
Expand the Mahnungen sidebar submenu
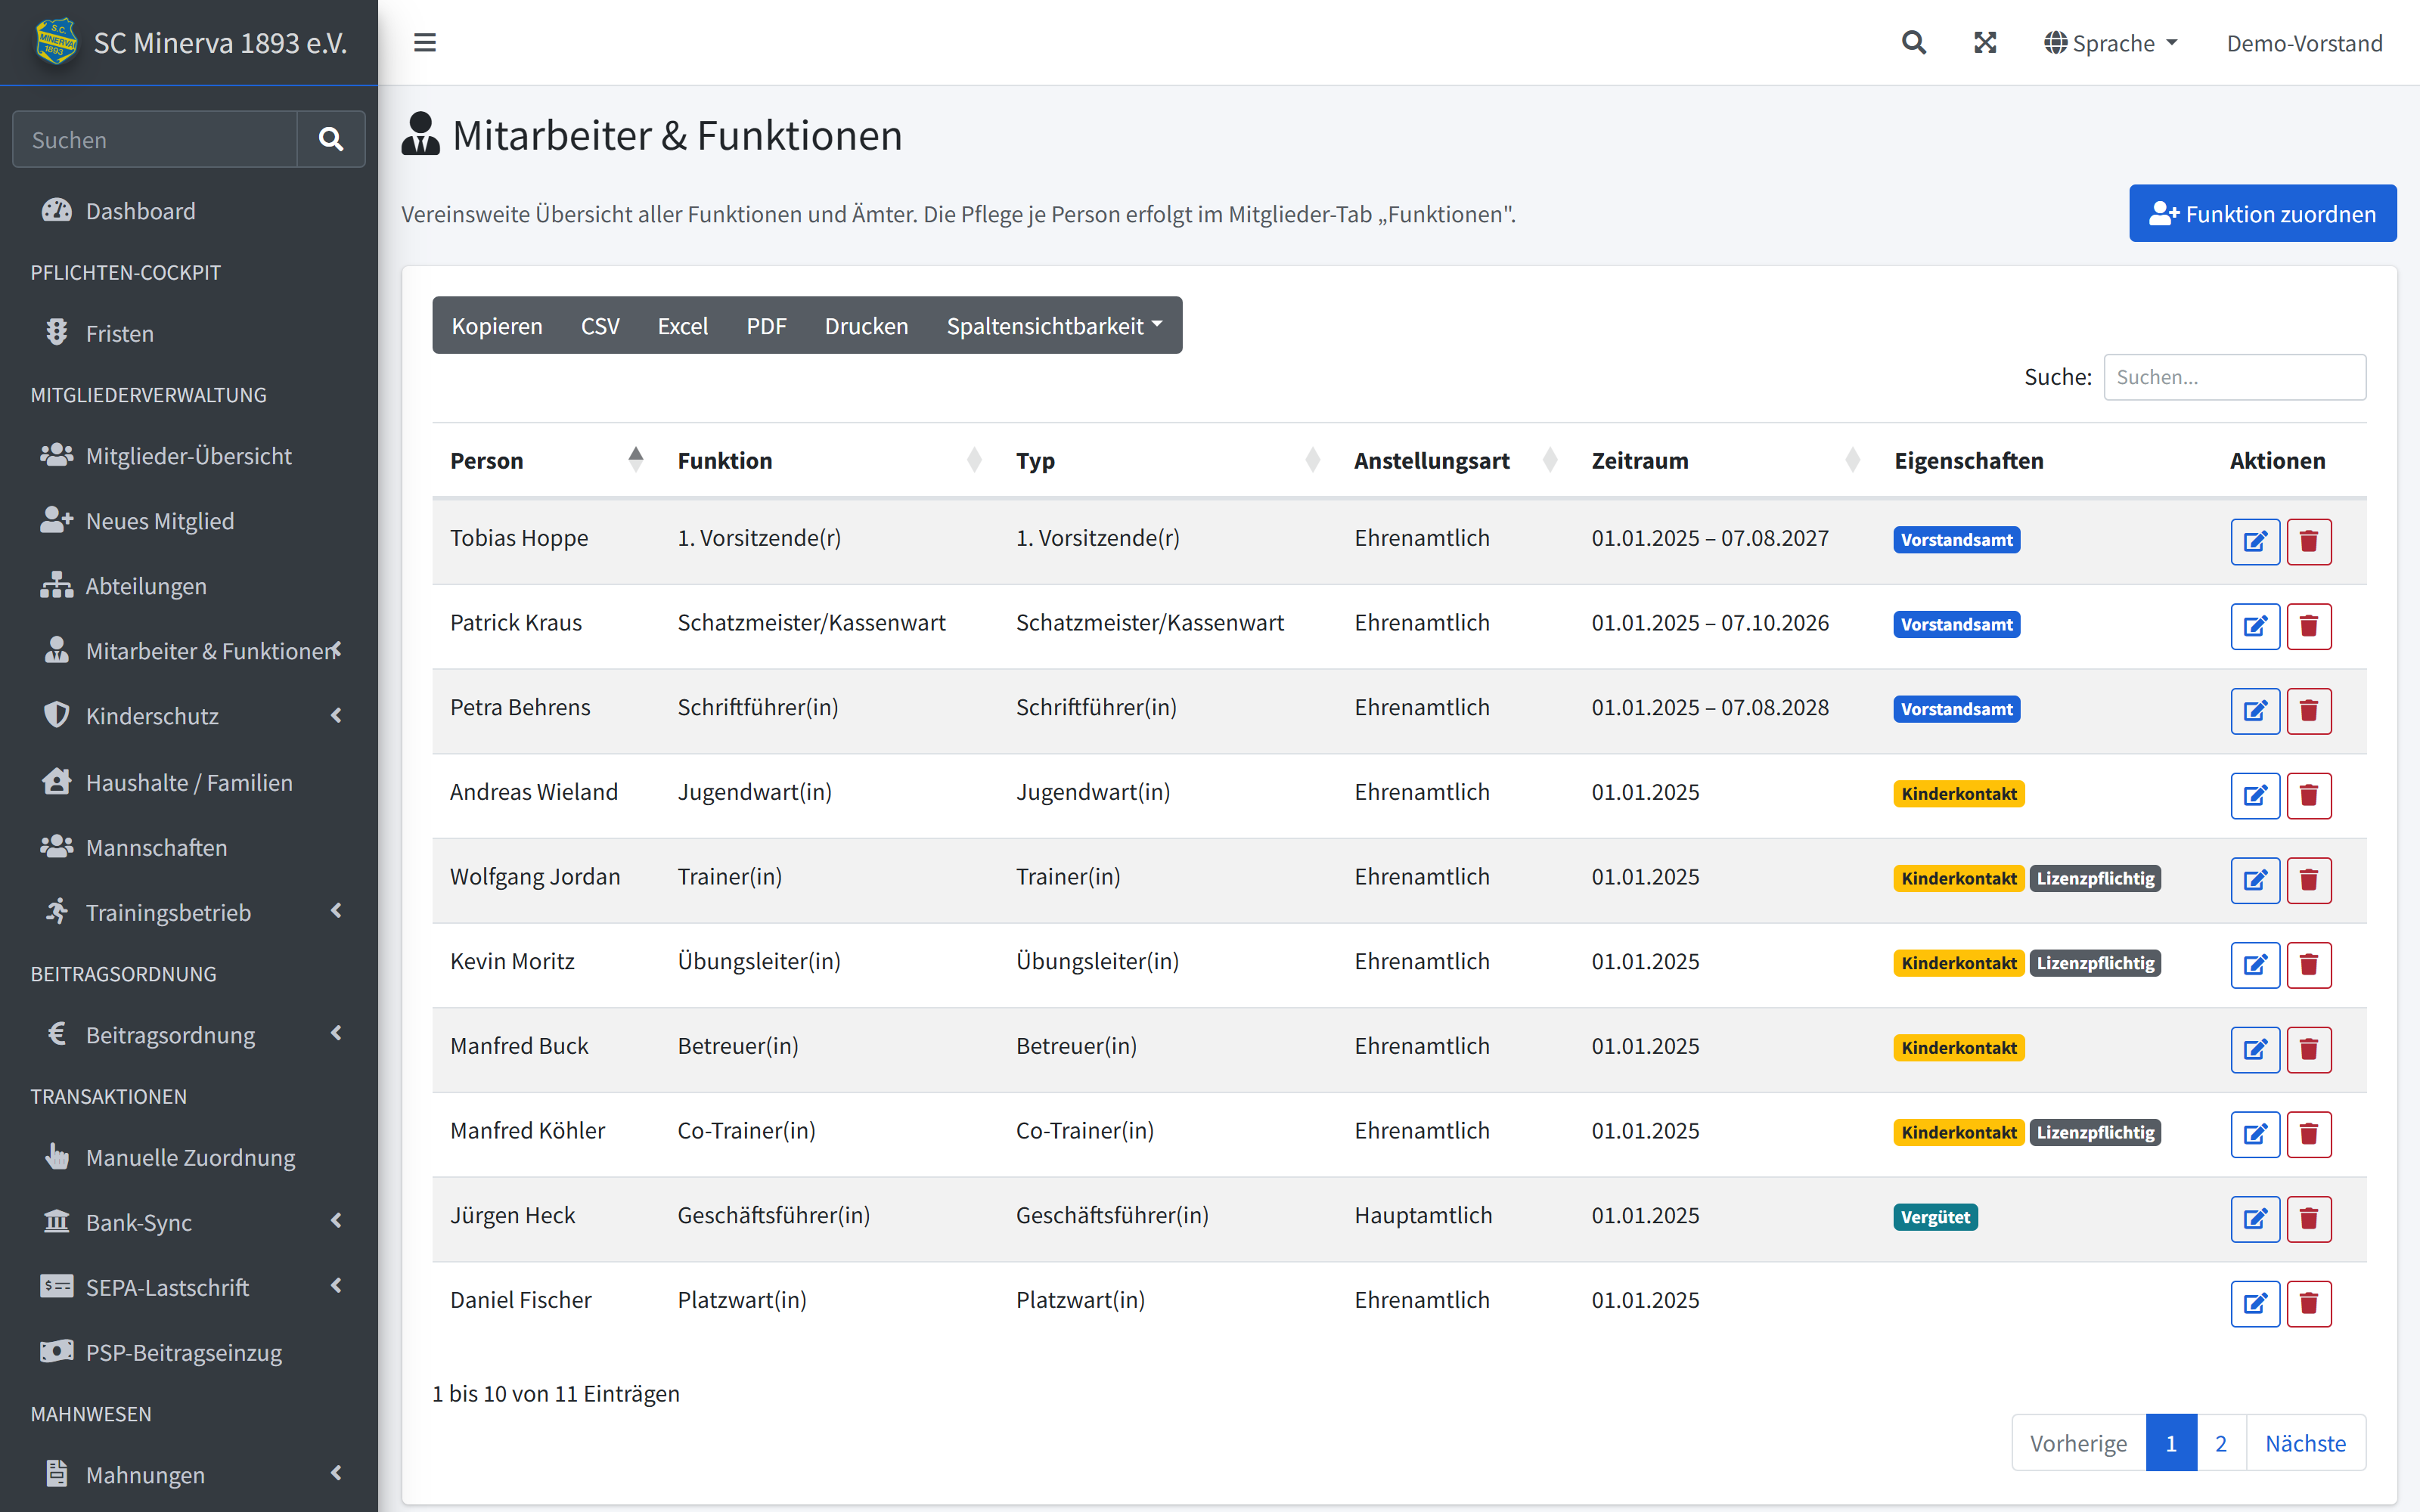[x=189, y=1474]
